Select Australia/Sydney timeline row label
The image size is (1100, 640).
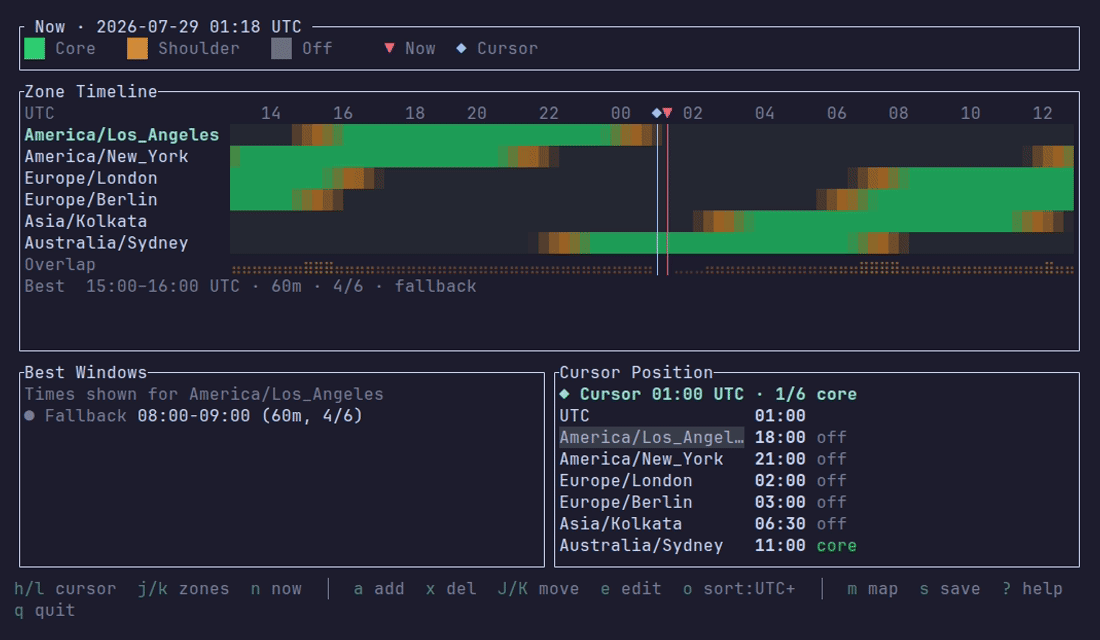pyautogui.click(x=106, y=243)
